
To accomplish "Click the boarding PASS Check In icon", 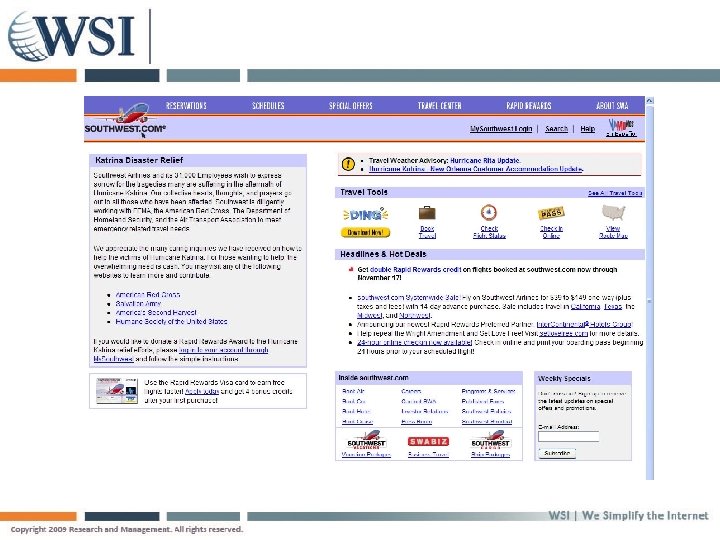I will pyautogui.click(x=551, y=213).
